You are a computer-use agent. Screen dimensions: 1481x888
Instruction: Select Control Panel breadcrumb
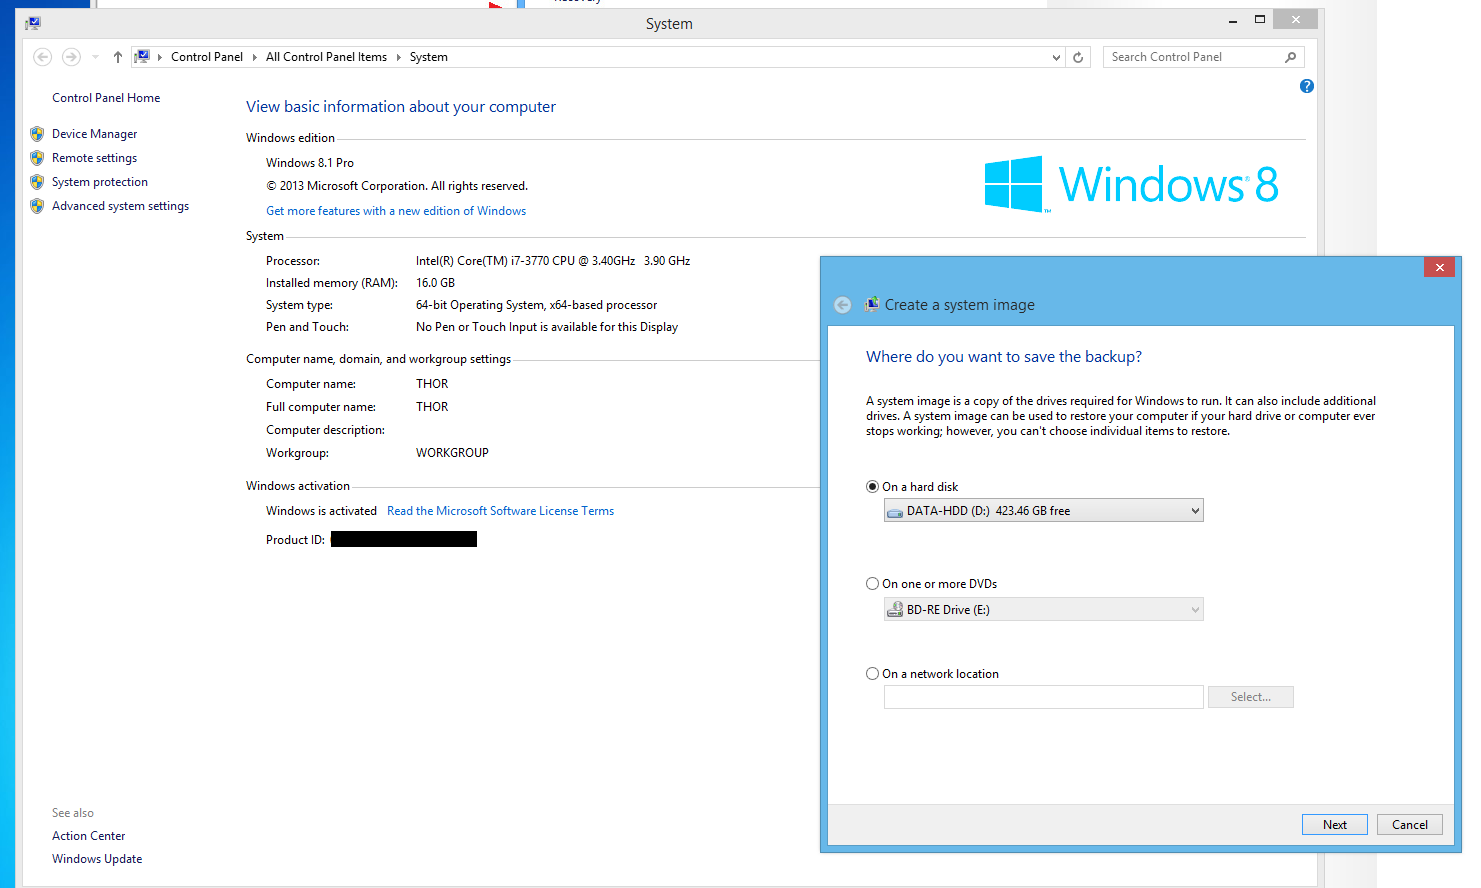click(207, 57)
